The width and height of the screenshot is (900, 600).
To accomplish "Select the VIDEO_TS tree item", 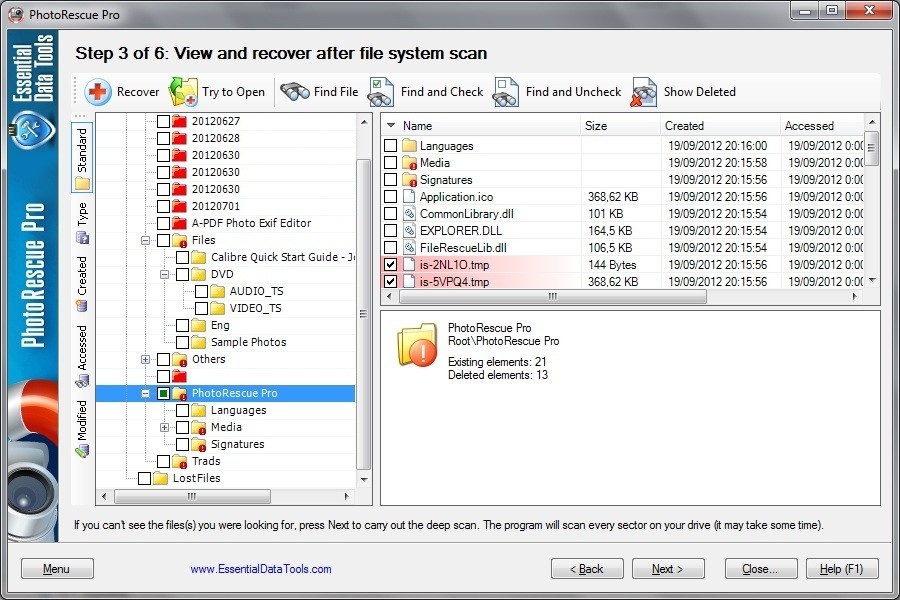I will pyautogui.click(x=255, y=308).
